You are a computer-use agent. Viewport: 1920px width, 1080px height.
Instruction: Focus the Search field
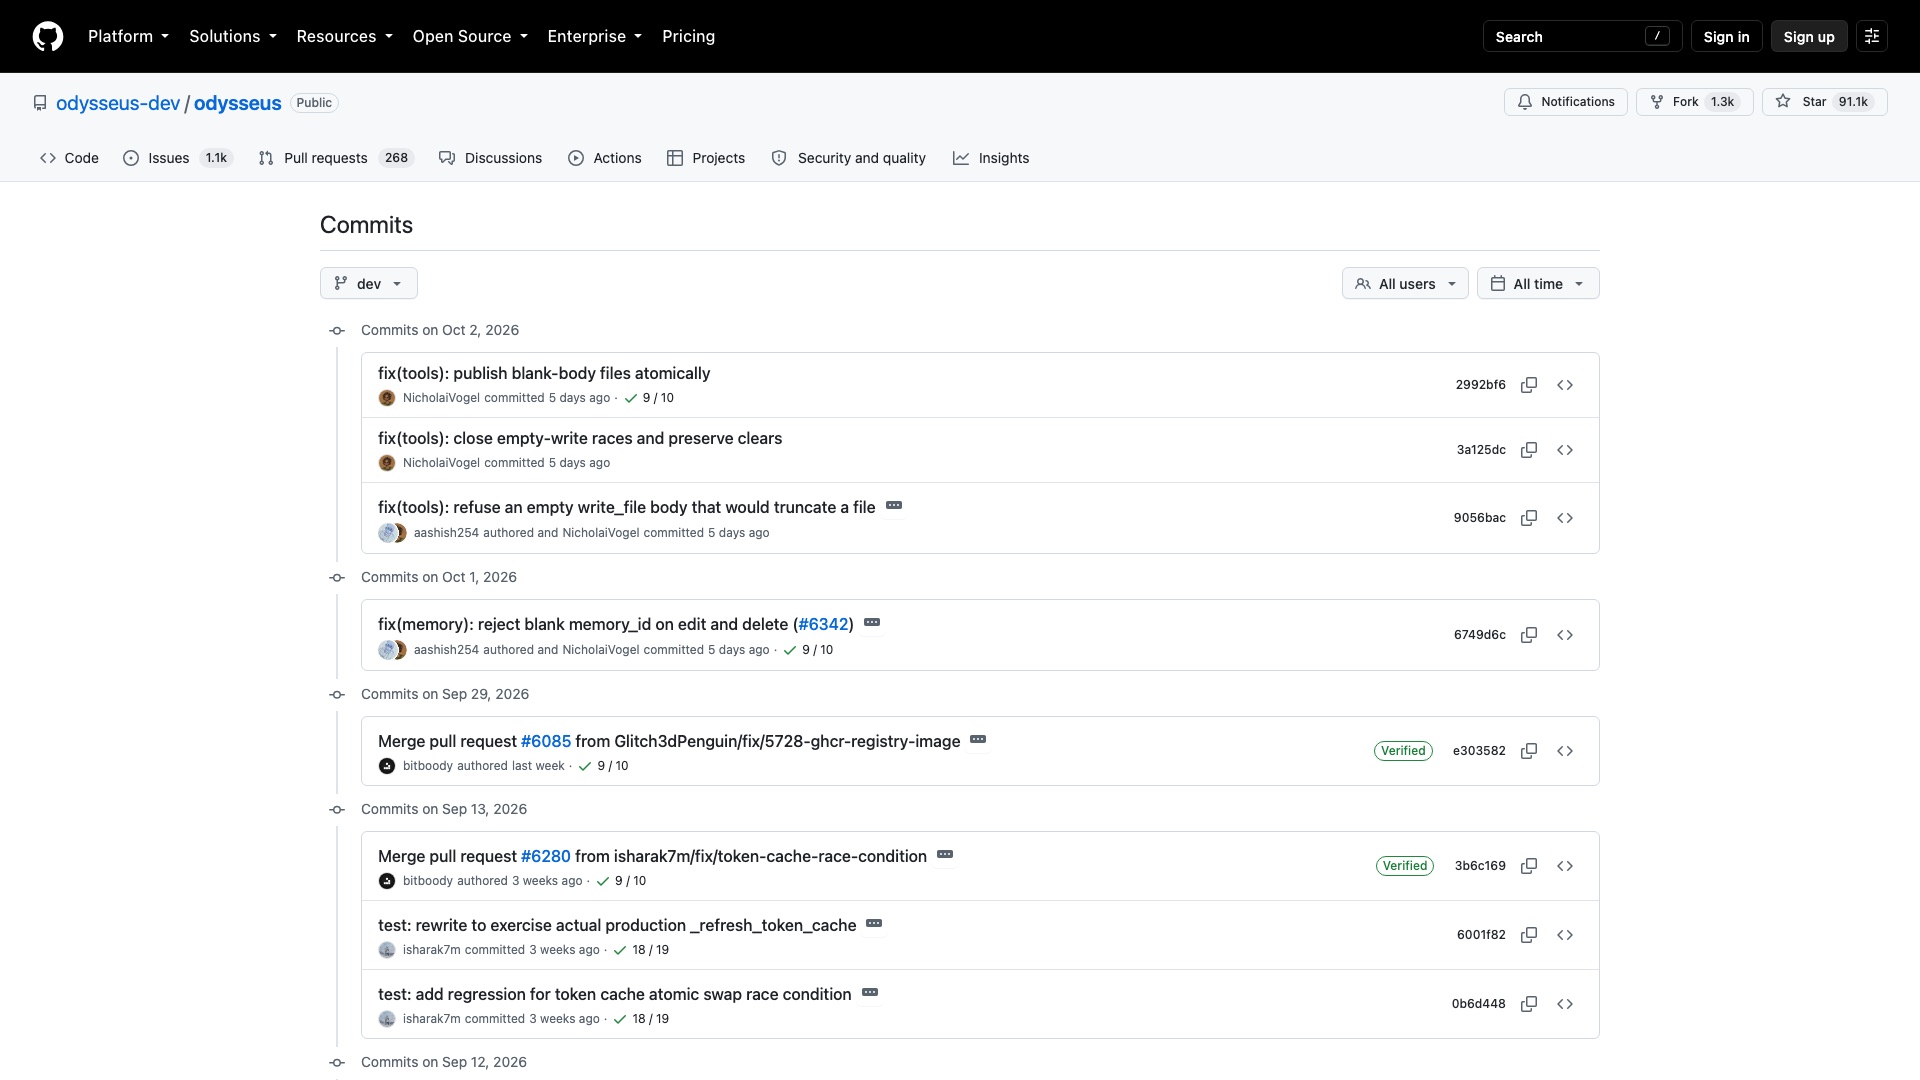coord(1582,36)
